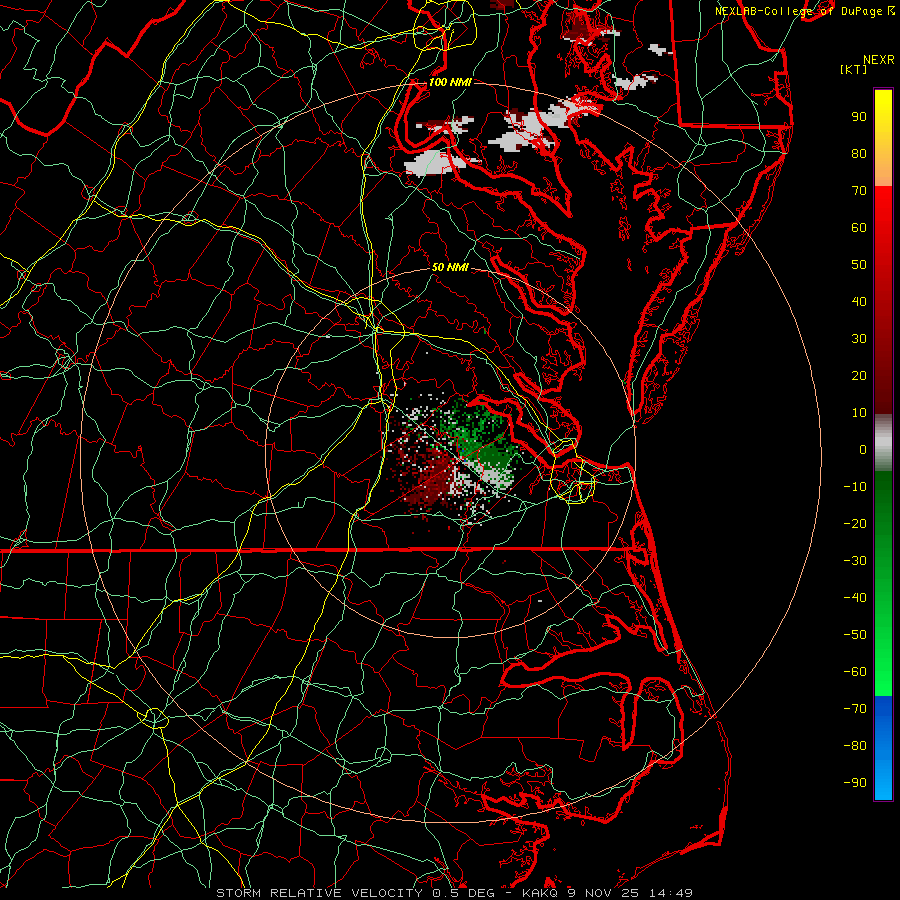Click the gray zero-velocity segment of color bar
This screenshot has height=900, width=900.
click(x=883, y=444)
